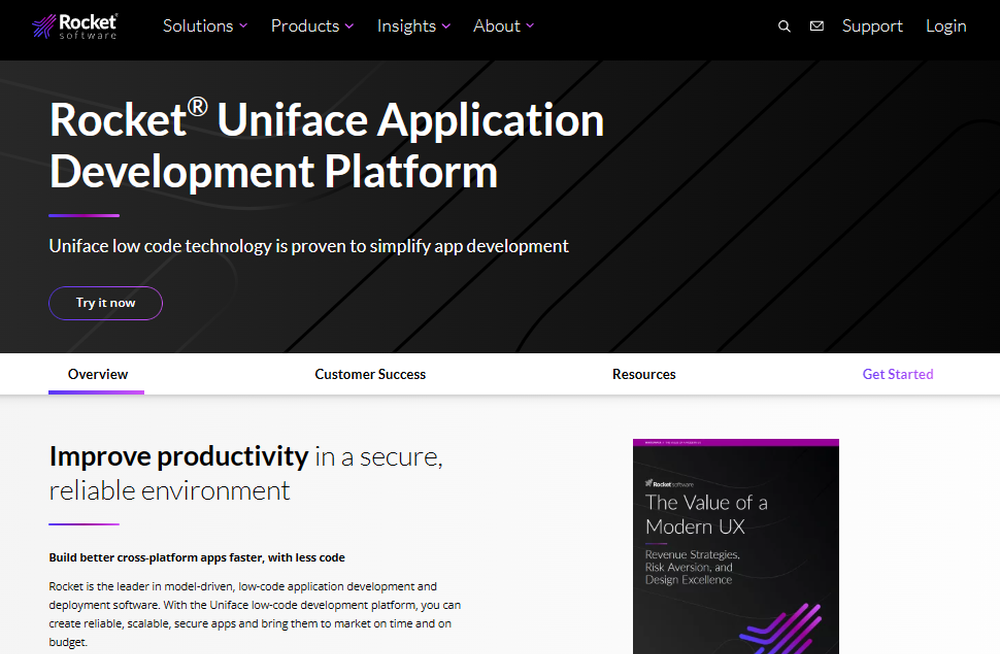Expand the About chevron
The height and width of the screenshot is (654, 1000).
click(529, 26)
